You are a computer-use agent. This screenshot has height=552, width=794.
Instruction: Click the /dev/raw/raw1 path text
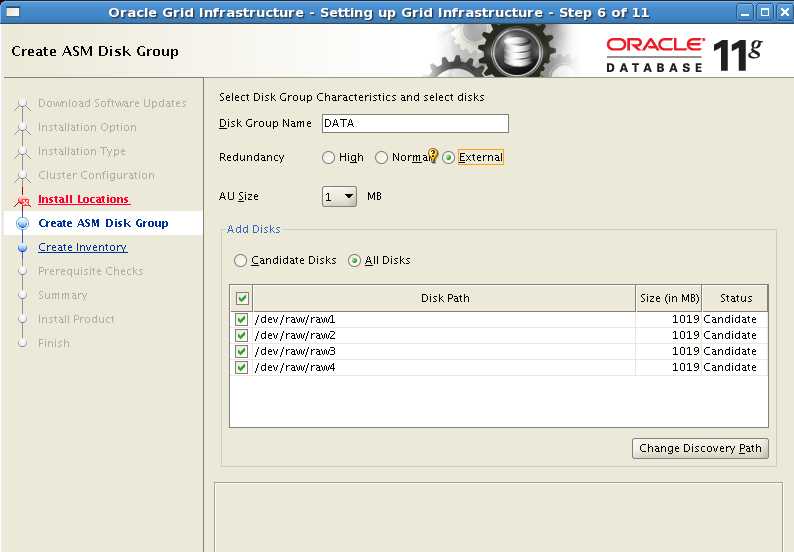295,320
